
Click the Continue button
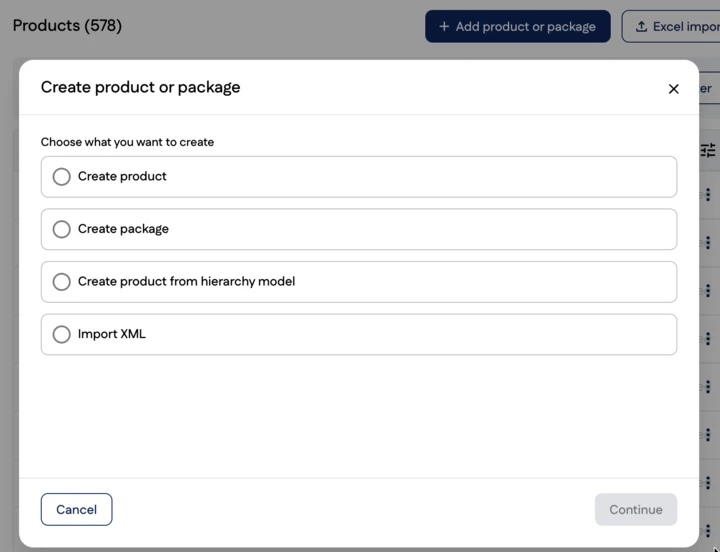click(636, 509)
